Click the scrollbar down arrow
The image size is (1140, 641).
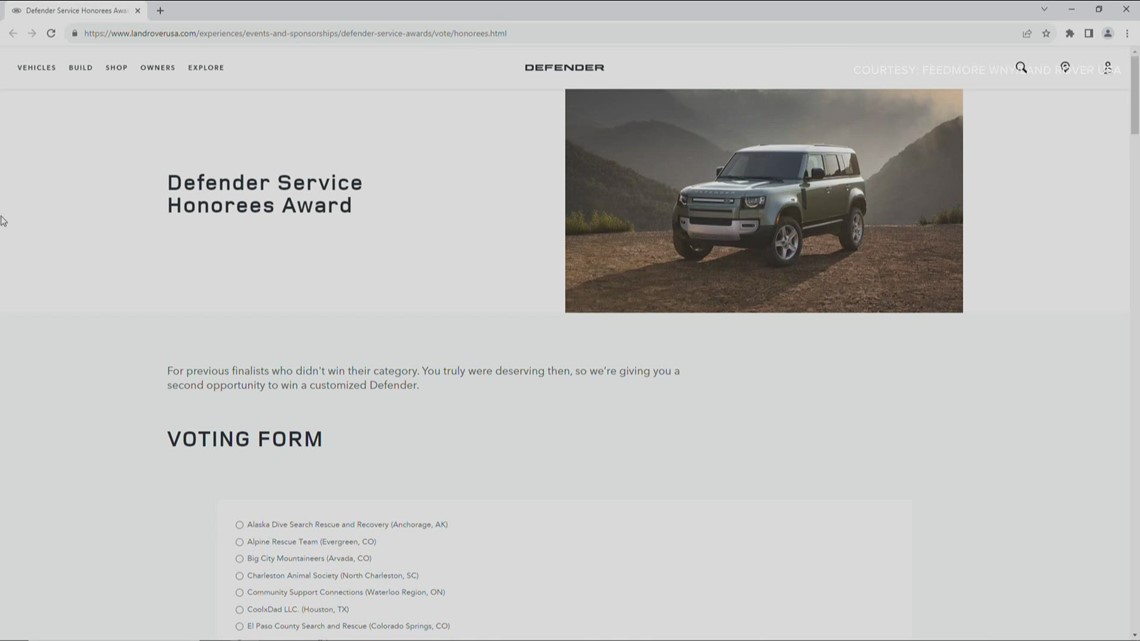pyautogui.click(x=1134, y=635)
